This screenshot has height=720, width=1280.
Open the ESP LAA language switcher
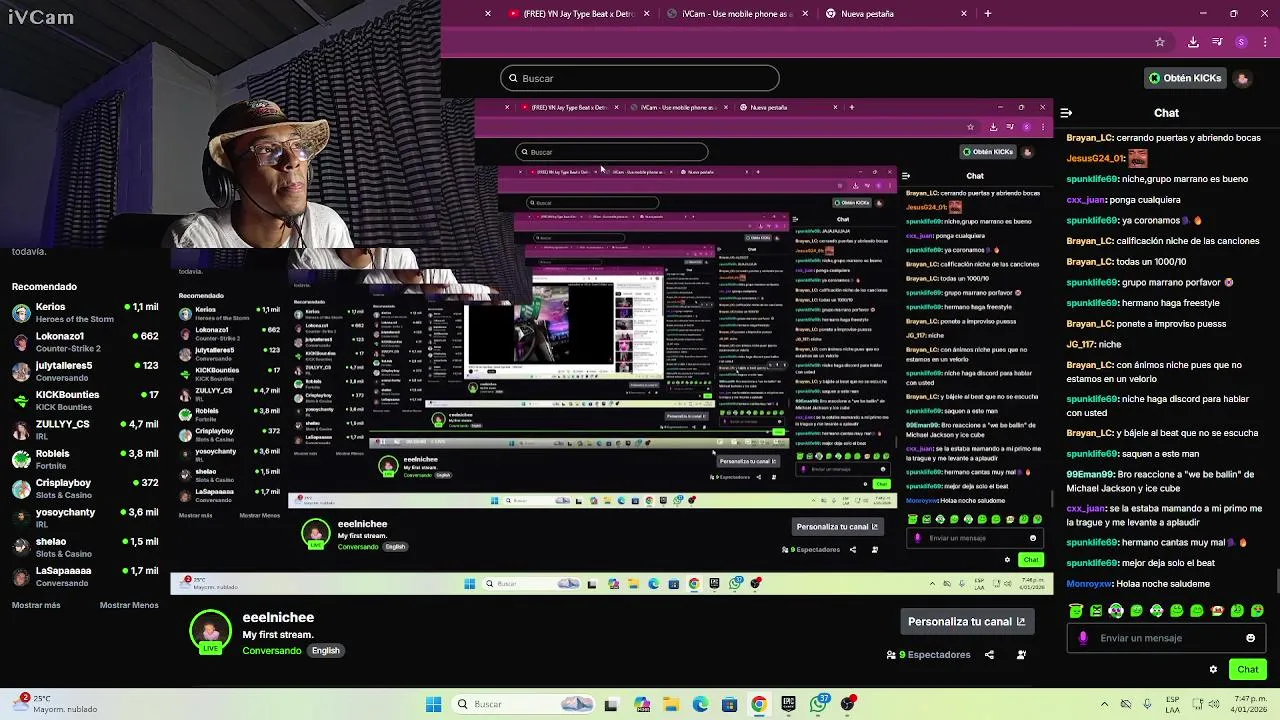click(1173, 704)
